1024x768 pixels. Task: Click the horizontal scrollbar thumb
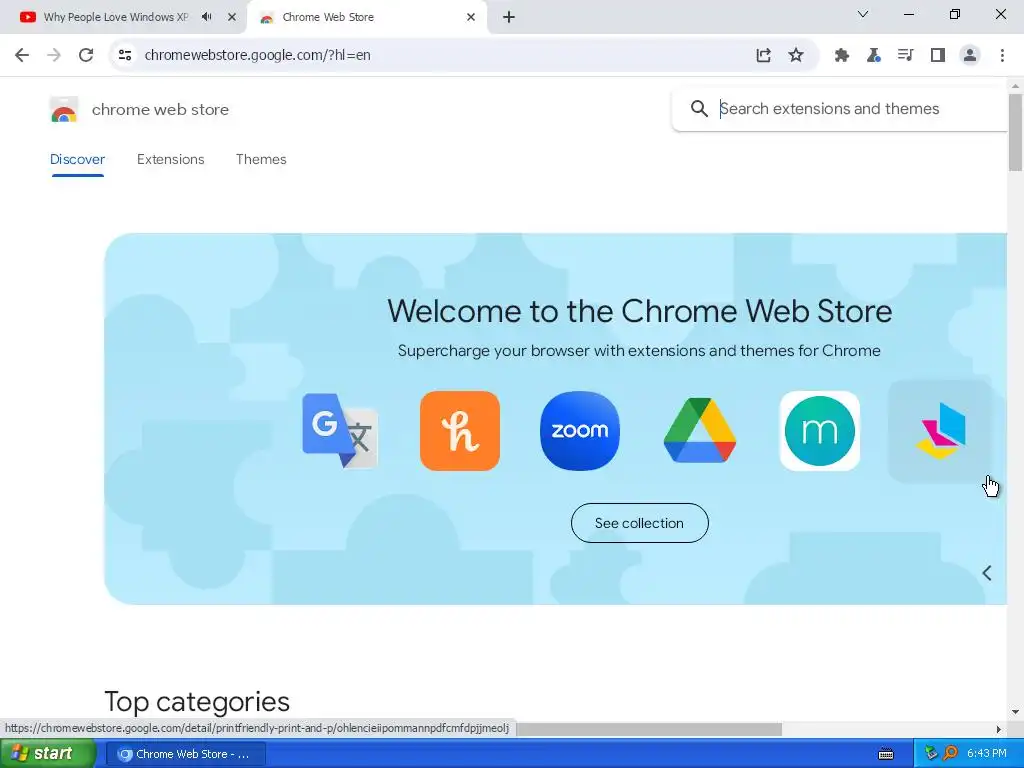(x=649, y=729)
